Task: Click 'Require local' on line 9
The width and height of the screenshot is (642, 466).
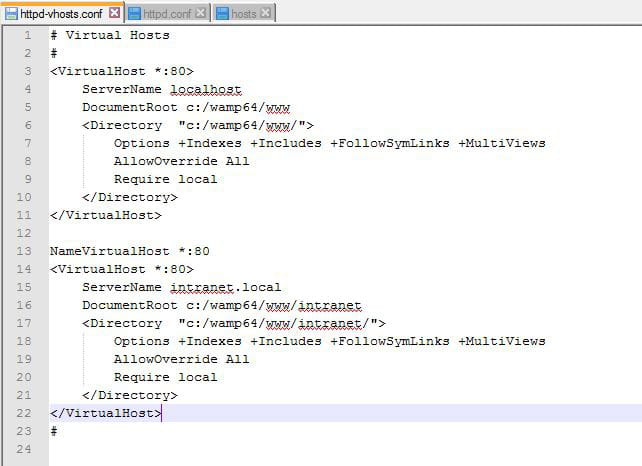Action: (x=165, y=179)
